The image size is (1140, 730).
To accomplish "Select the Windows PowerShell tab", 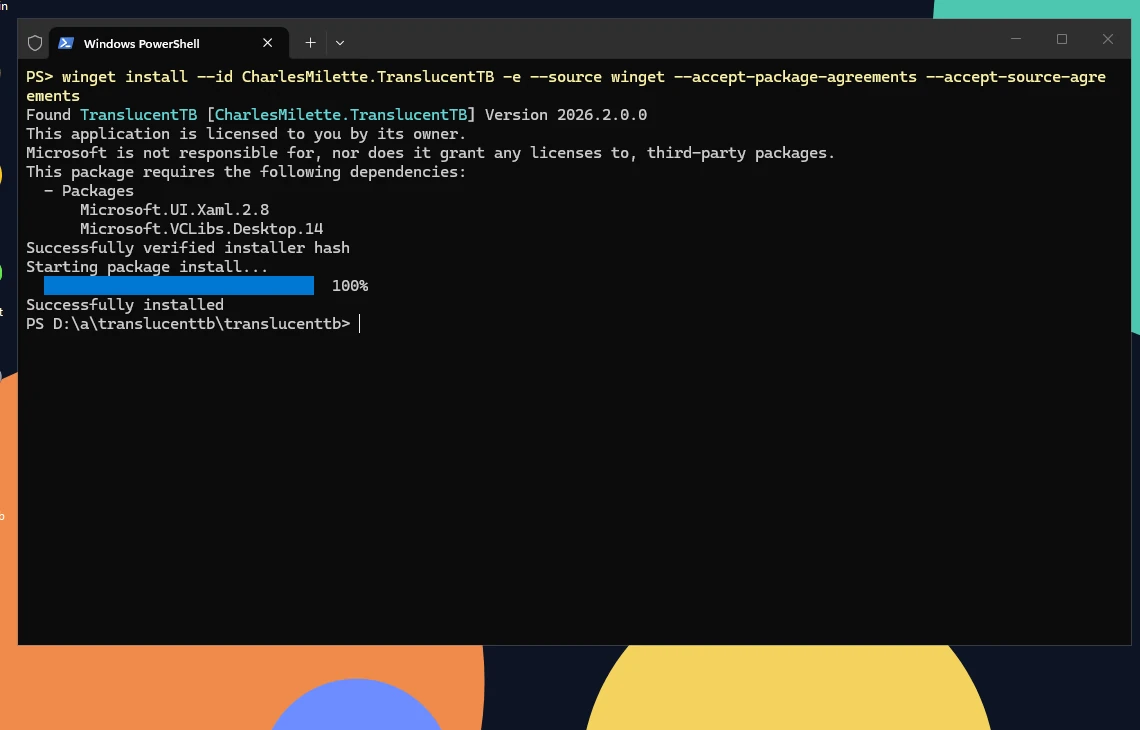I will click(x=169, y=43).
